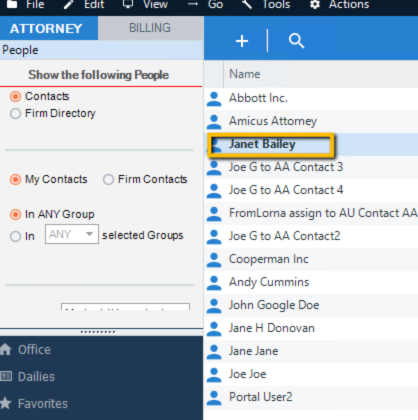Select the In ANY Group radio button
418x420 pixels.
click(x=15, y=214)
